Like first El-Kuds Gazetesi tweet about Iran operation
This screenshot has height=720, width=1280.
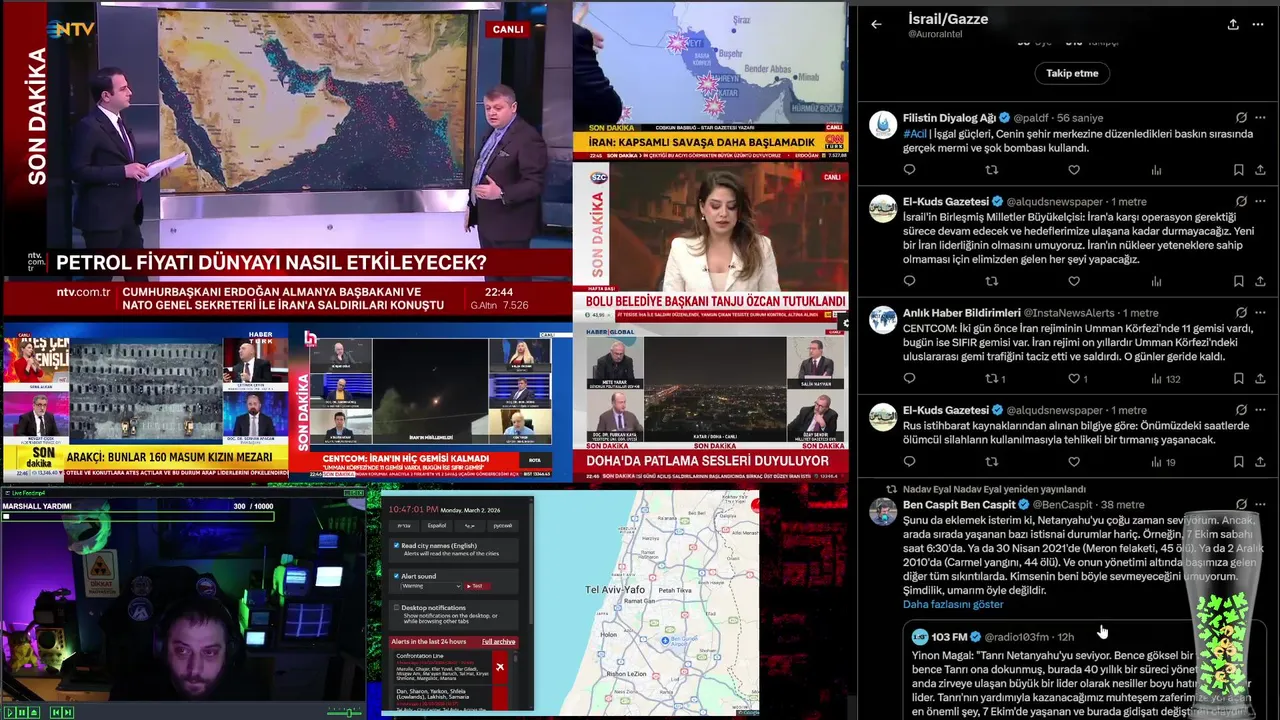(x=1074, y=281)
